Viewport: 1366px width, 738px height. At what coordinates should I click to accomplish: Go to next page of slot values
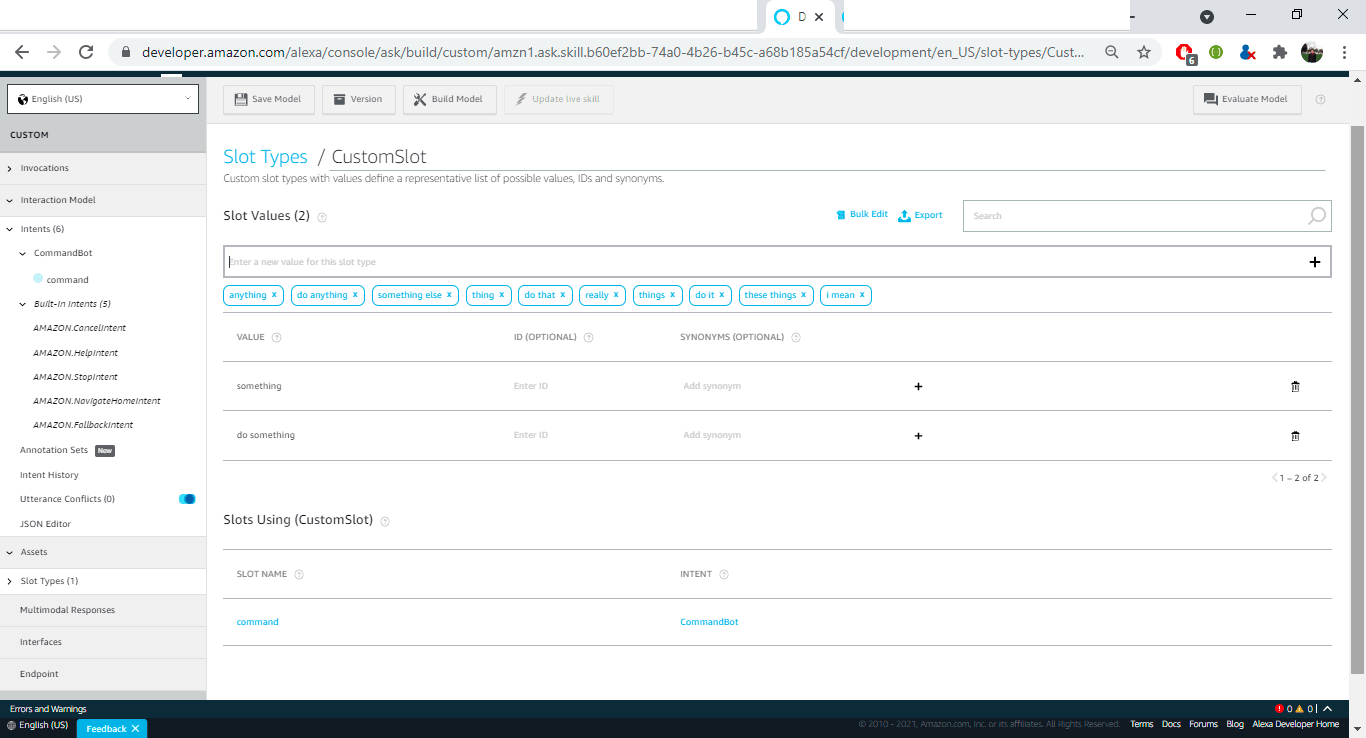click(x=1324, y=478)
